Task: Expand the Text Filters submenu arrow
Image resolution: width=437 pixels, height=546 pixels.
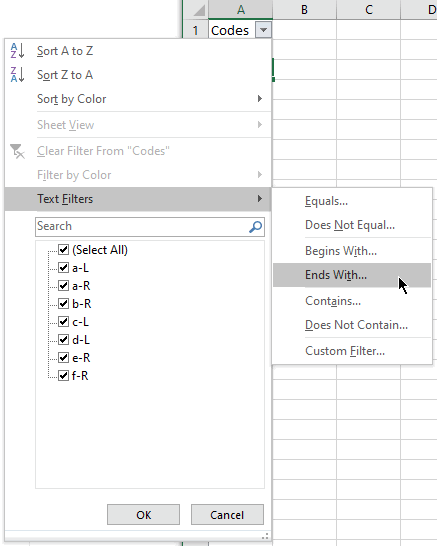Action: (260, 198)
